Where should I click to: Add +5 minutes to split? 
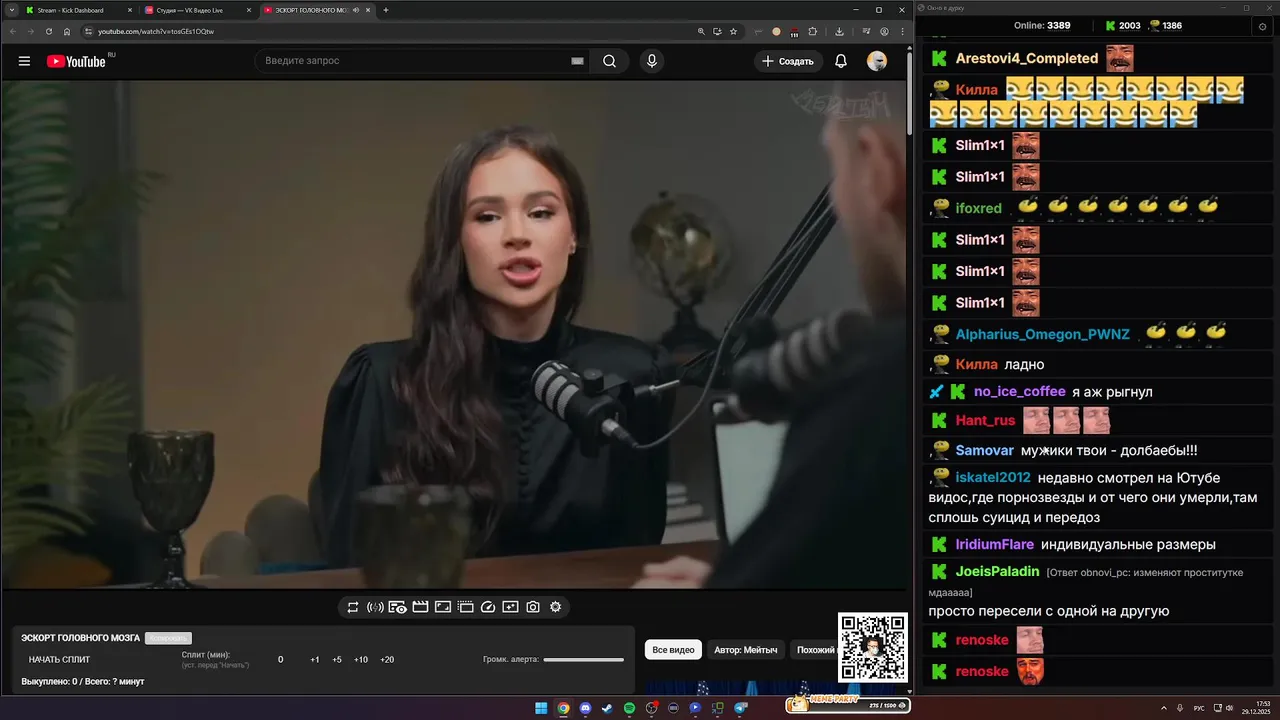pos(337,660)
